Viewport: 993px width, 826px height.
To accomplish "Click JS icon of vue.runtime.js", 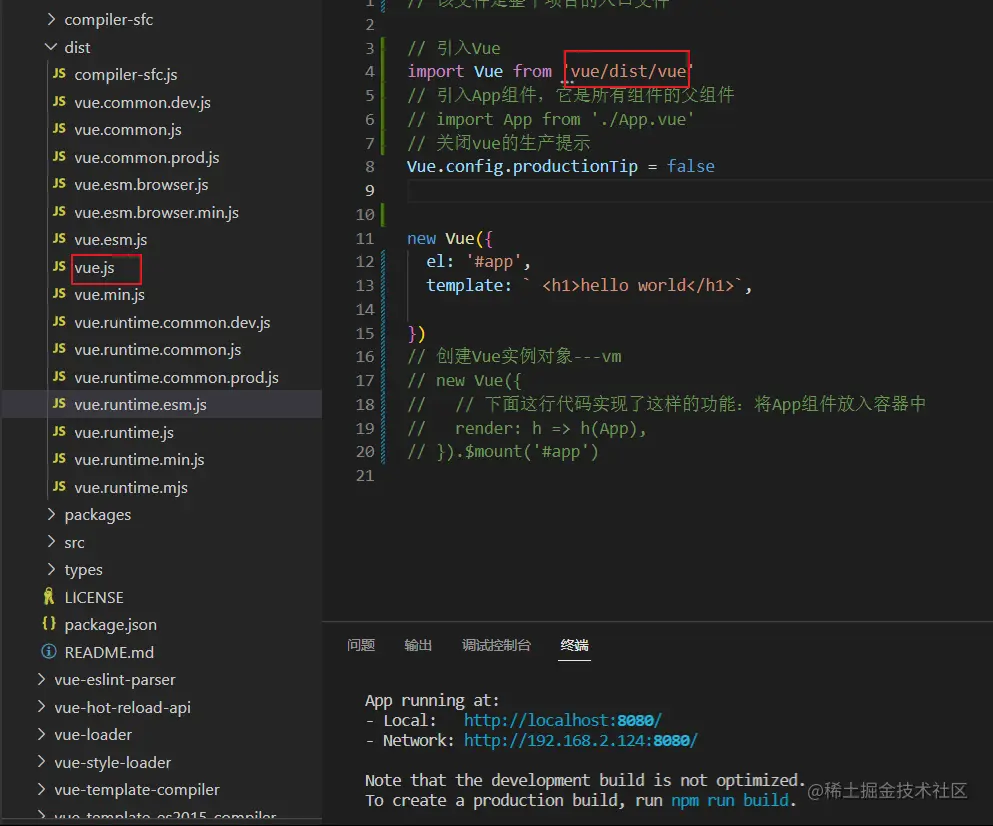I will pos(60,432).
